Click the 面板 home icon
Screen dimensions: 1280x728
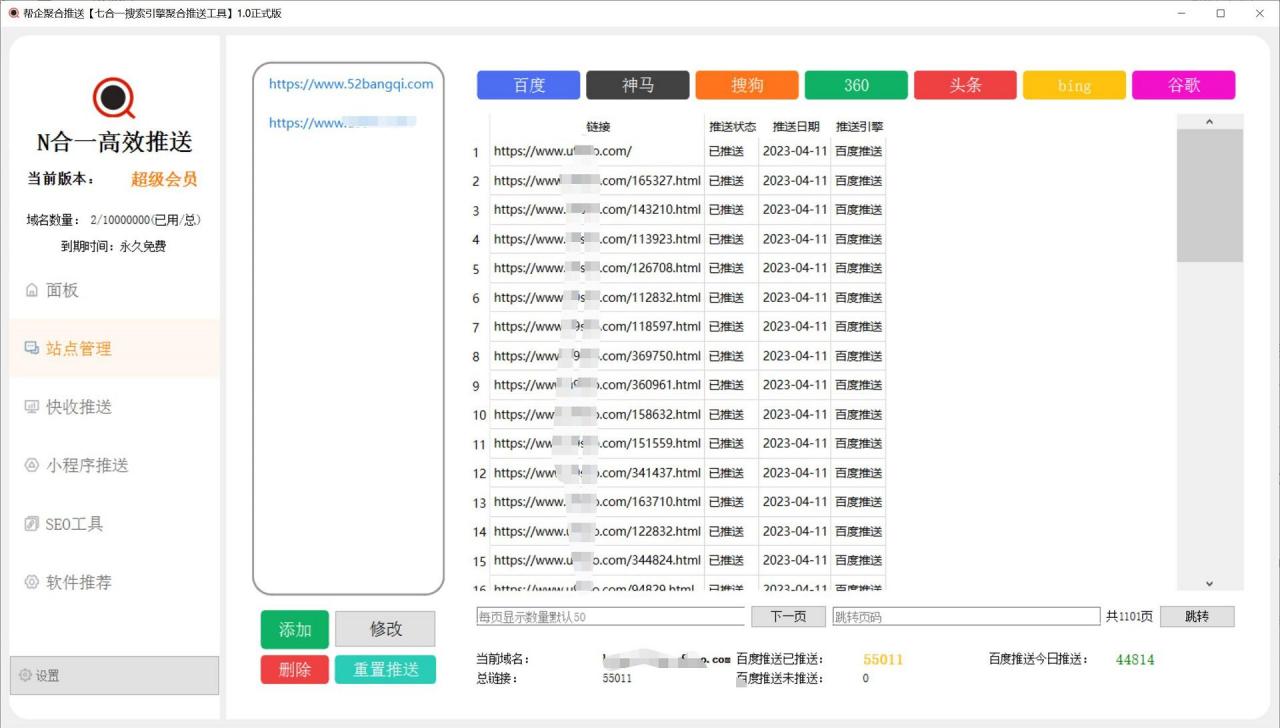32,290
